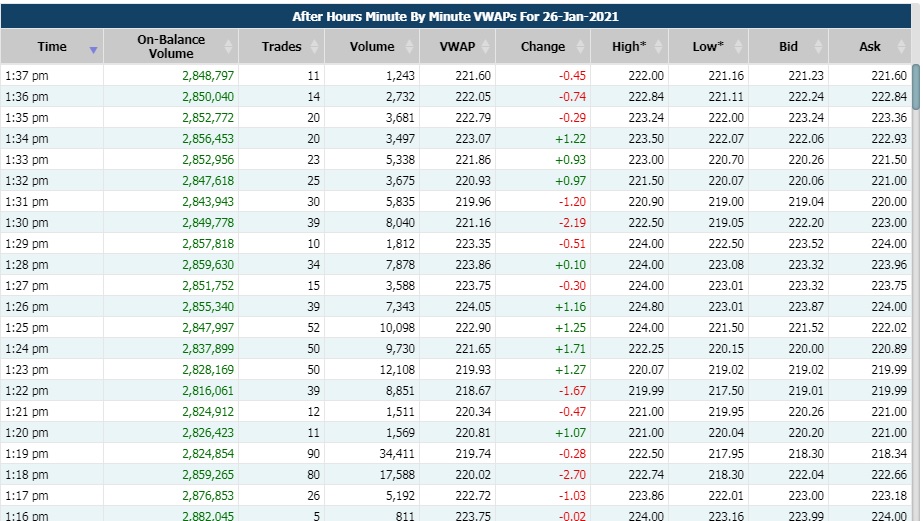This screenshot has width=923, height=521.
Task: Click sort arrows on On-Balance Volume column
Action: click(228, 47)
